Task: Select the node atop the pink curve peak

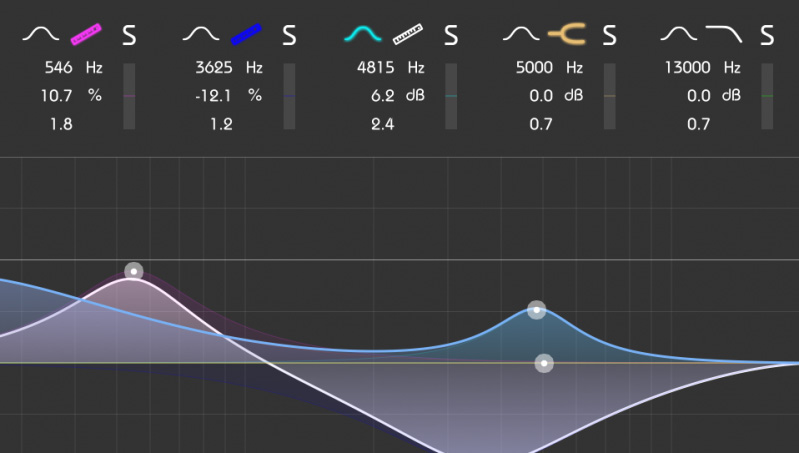Action: (134, 271)
